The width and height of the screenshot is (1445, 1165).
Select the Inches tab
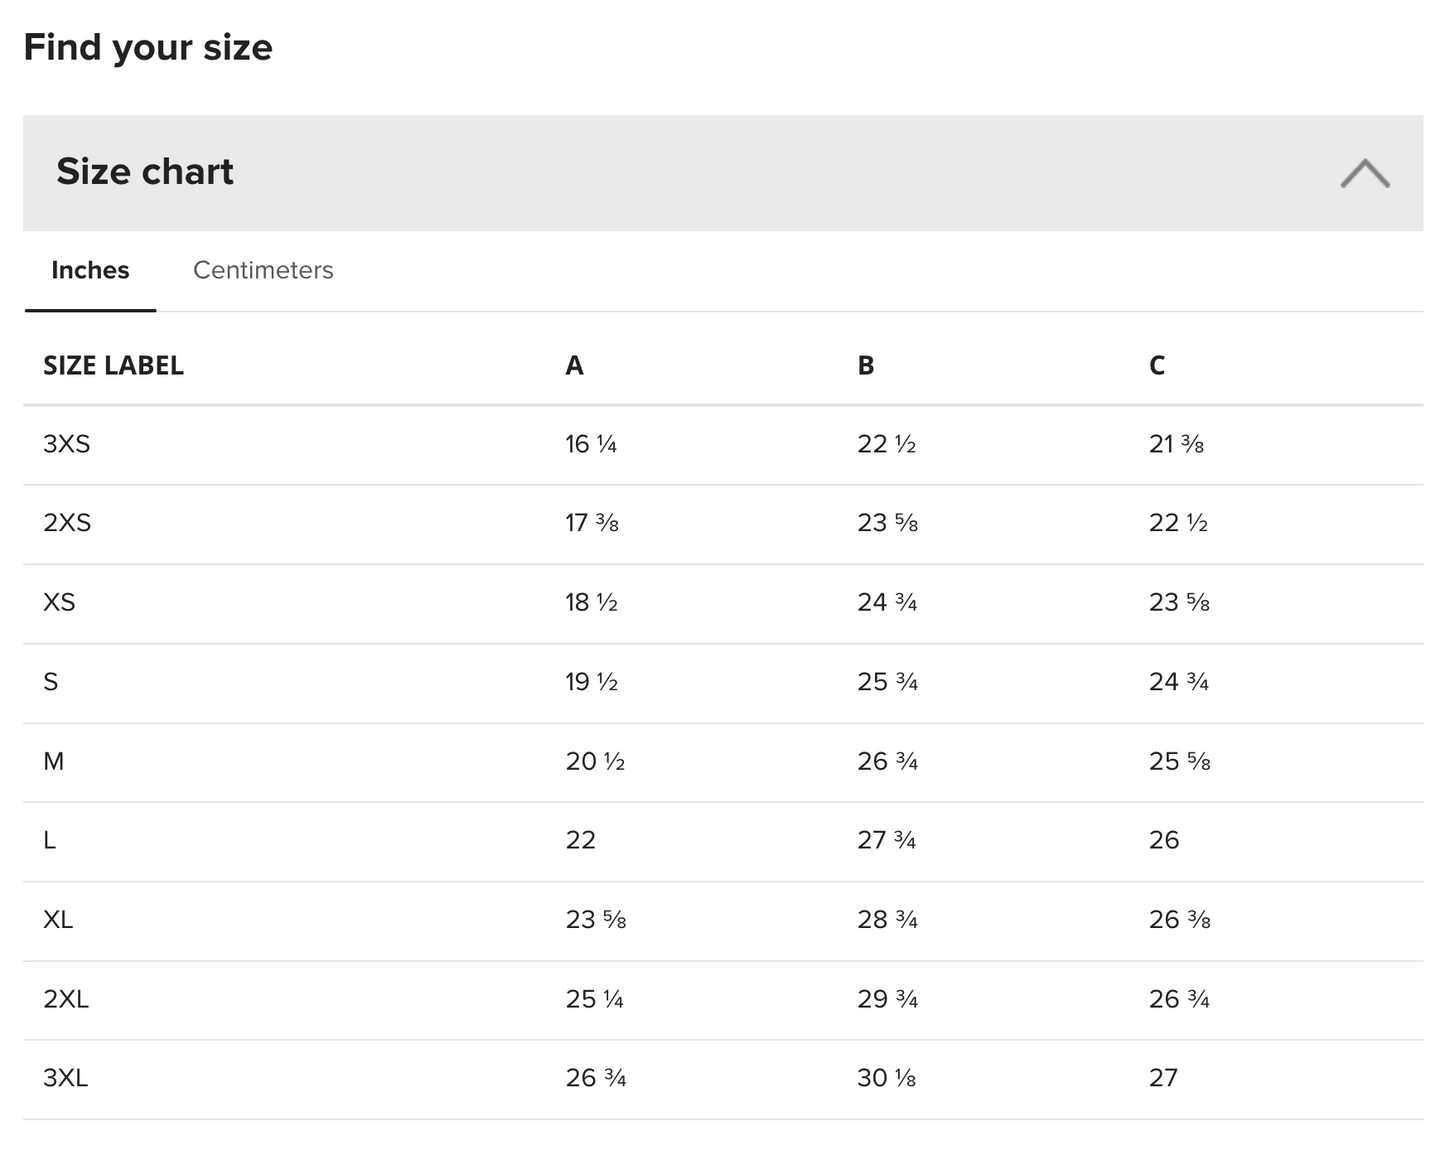point(90,270)
